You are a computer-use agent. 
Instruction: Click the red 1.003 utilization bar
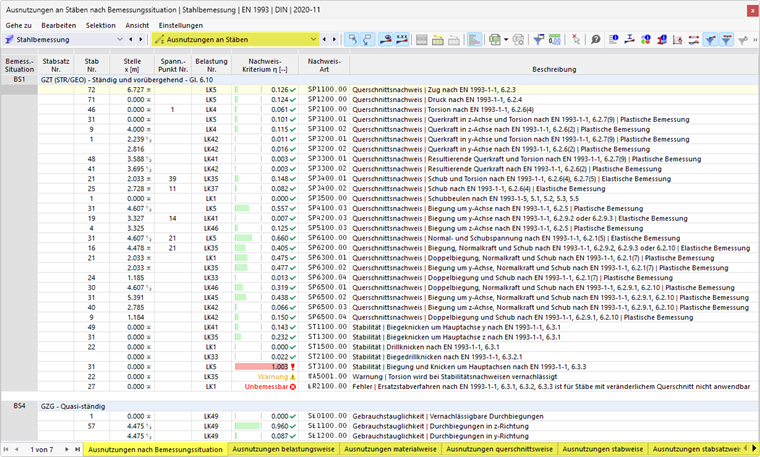pos(261,367)
